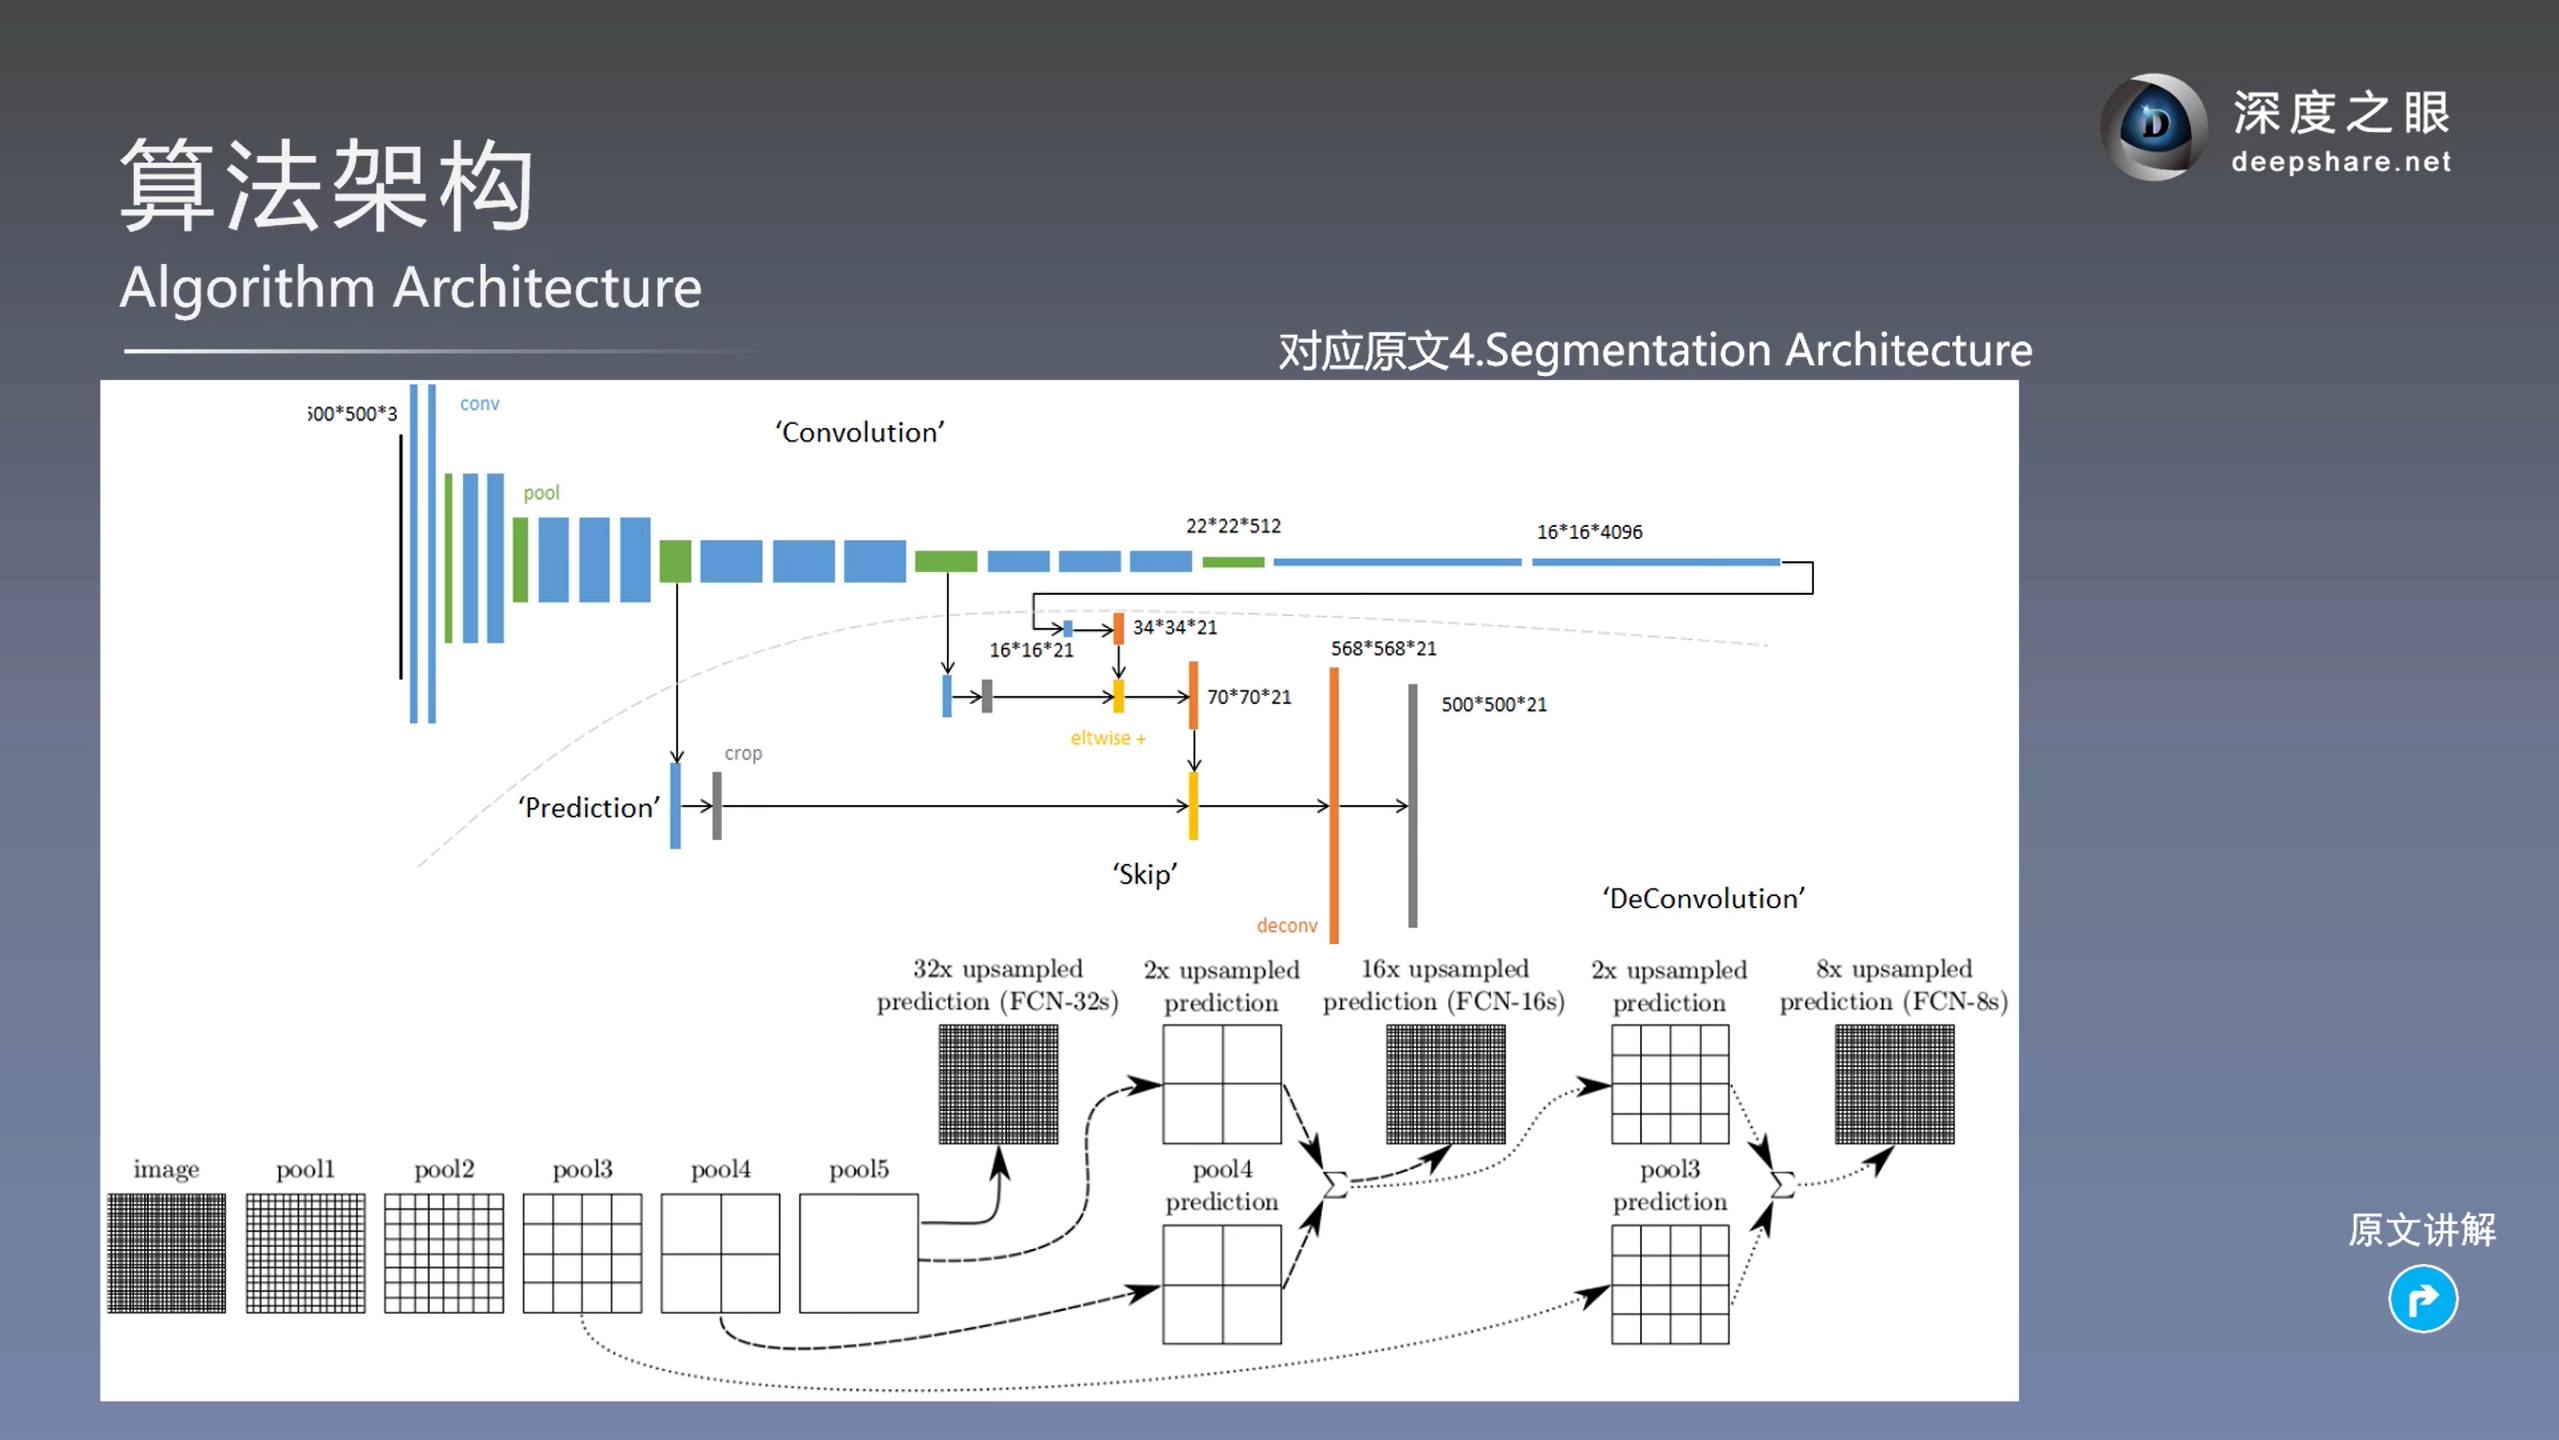Click the FCN-16s upsampled prediction grid
2559x1440 pixels.
(x=1445, y=1084)
